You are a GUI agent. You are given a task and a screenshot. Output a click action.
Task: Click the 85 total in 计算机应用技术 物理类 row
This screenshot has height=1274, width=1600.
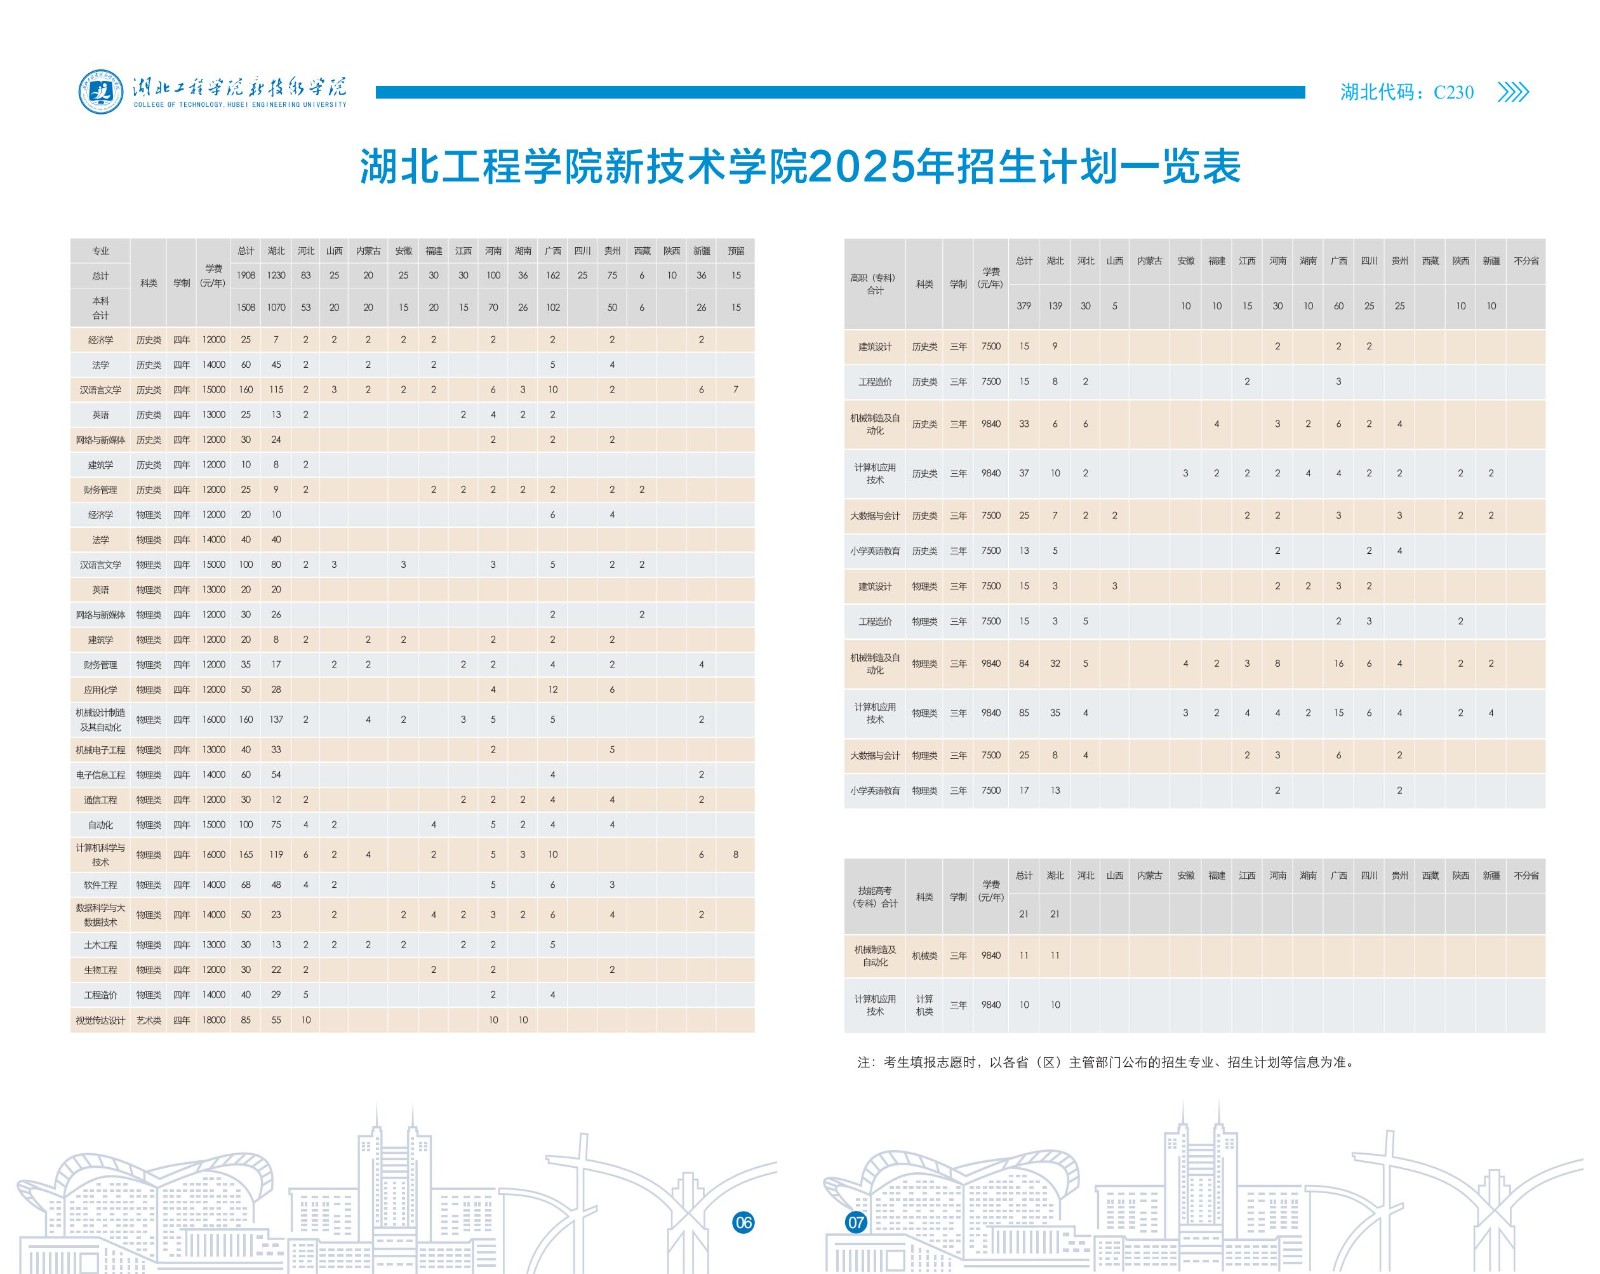(x=1024, y=713)
